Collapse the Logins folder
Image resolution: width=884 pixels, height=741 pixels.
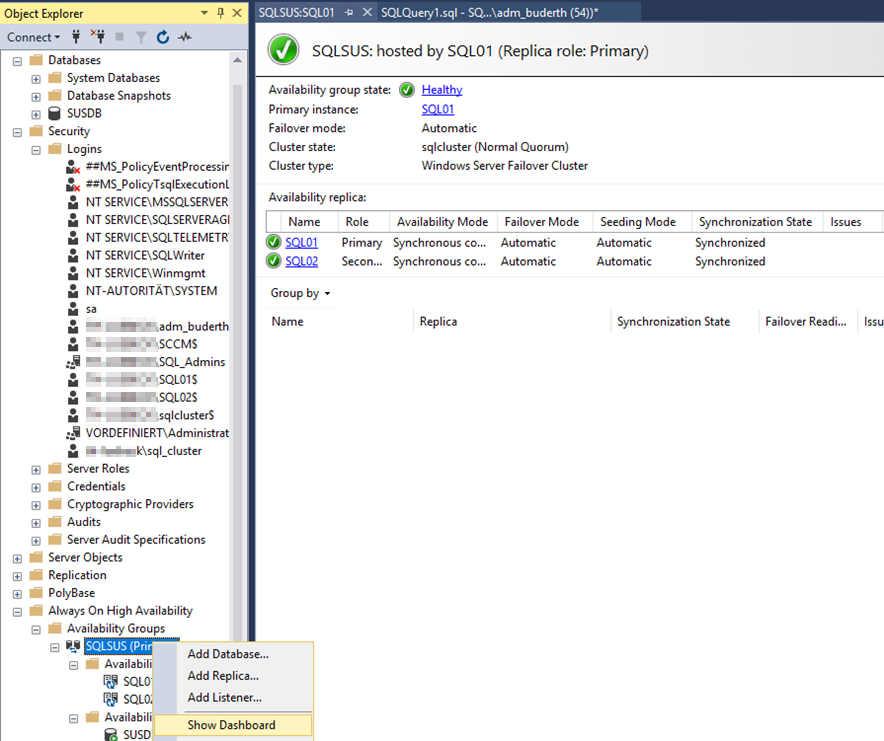[x=36, y=150]
